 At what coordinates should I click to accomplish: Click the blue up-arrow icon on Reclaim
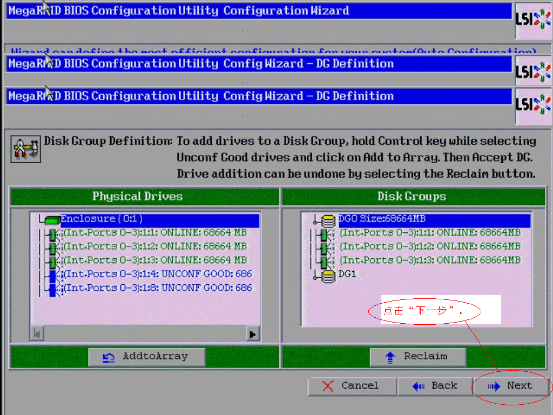click(390, 357)
